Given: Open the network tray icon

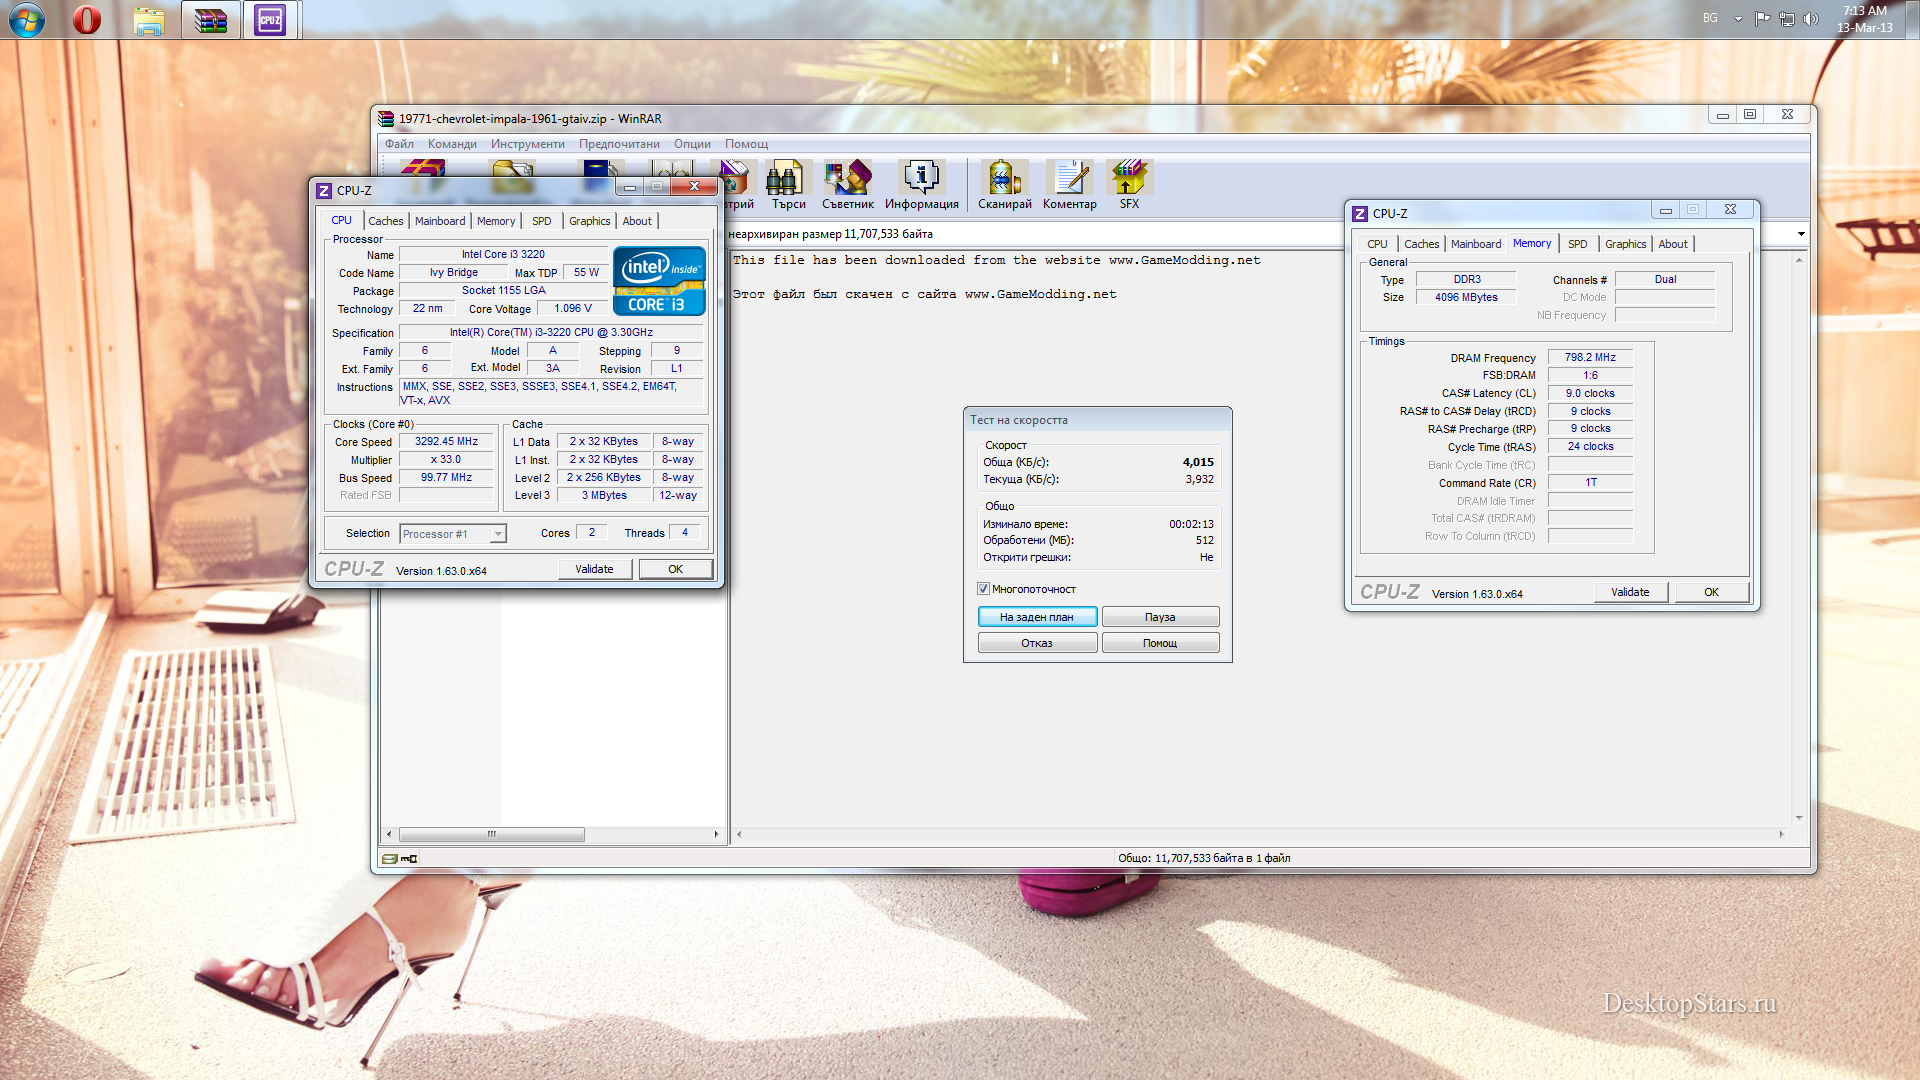Looking at the screenshot, I should [x=1786, y=18].
